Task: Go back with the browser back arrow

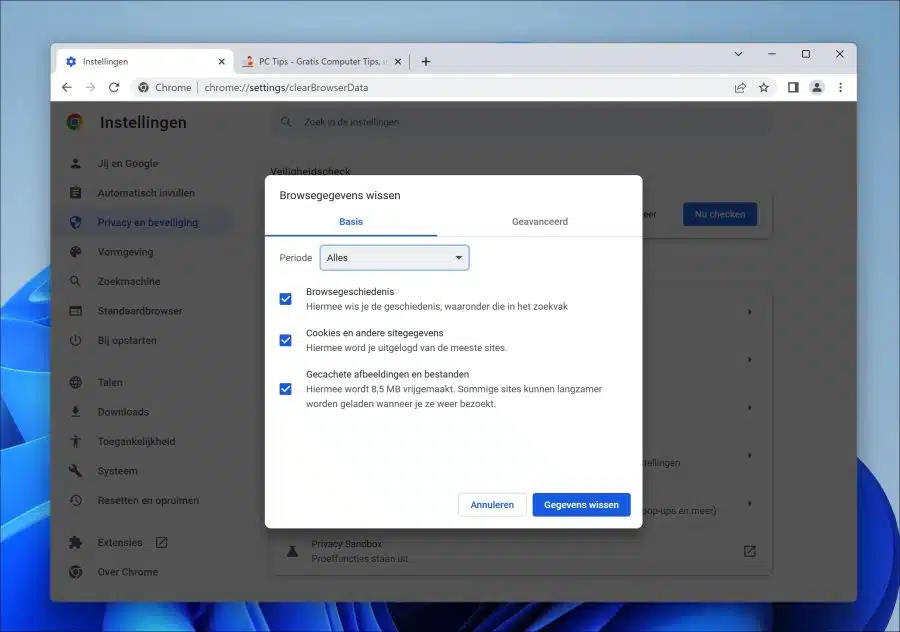Action: pos(67,87)
